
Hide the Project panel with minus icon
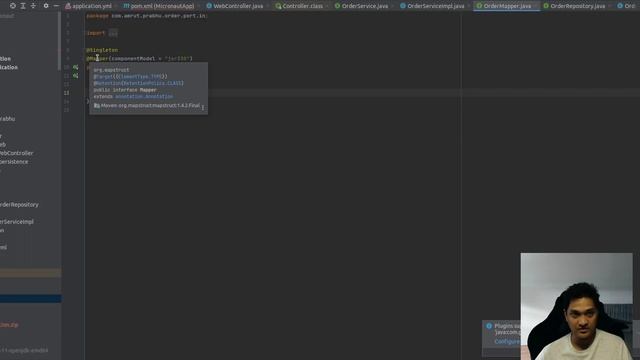tap(56, 6)
